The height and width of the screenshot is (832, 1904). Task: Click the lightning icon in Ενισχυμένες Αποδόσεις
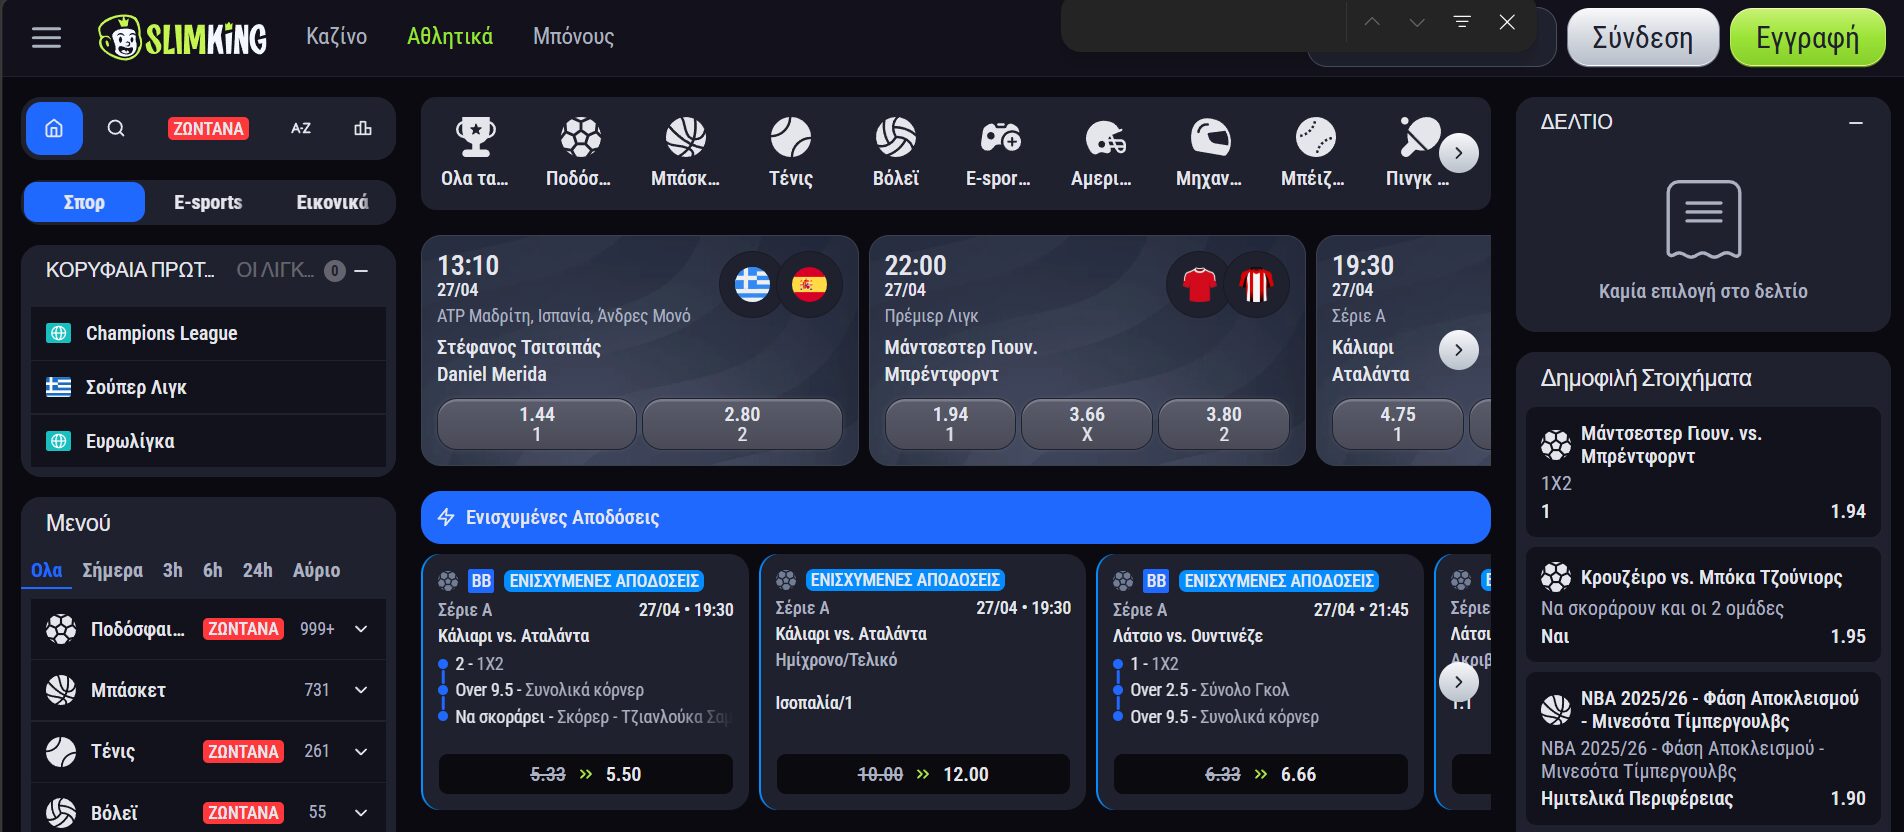coord(446,517)
